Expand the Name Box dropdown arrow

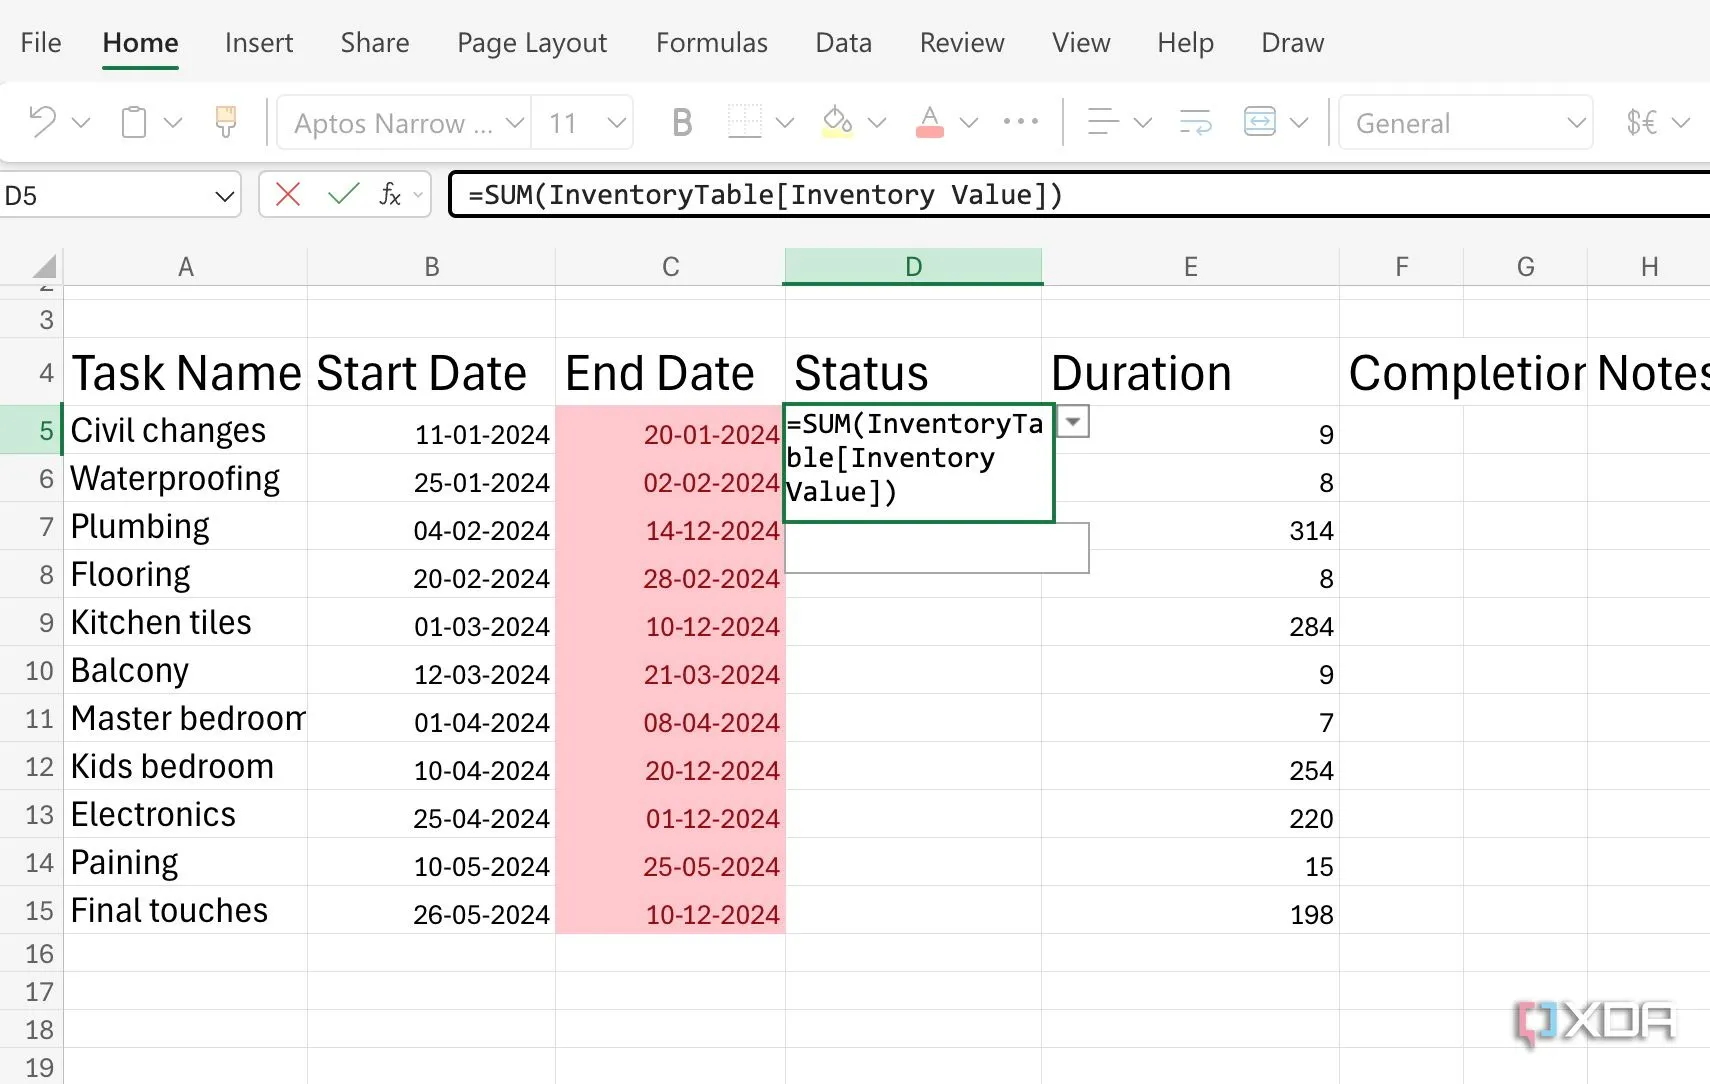[x=224, y=196]
